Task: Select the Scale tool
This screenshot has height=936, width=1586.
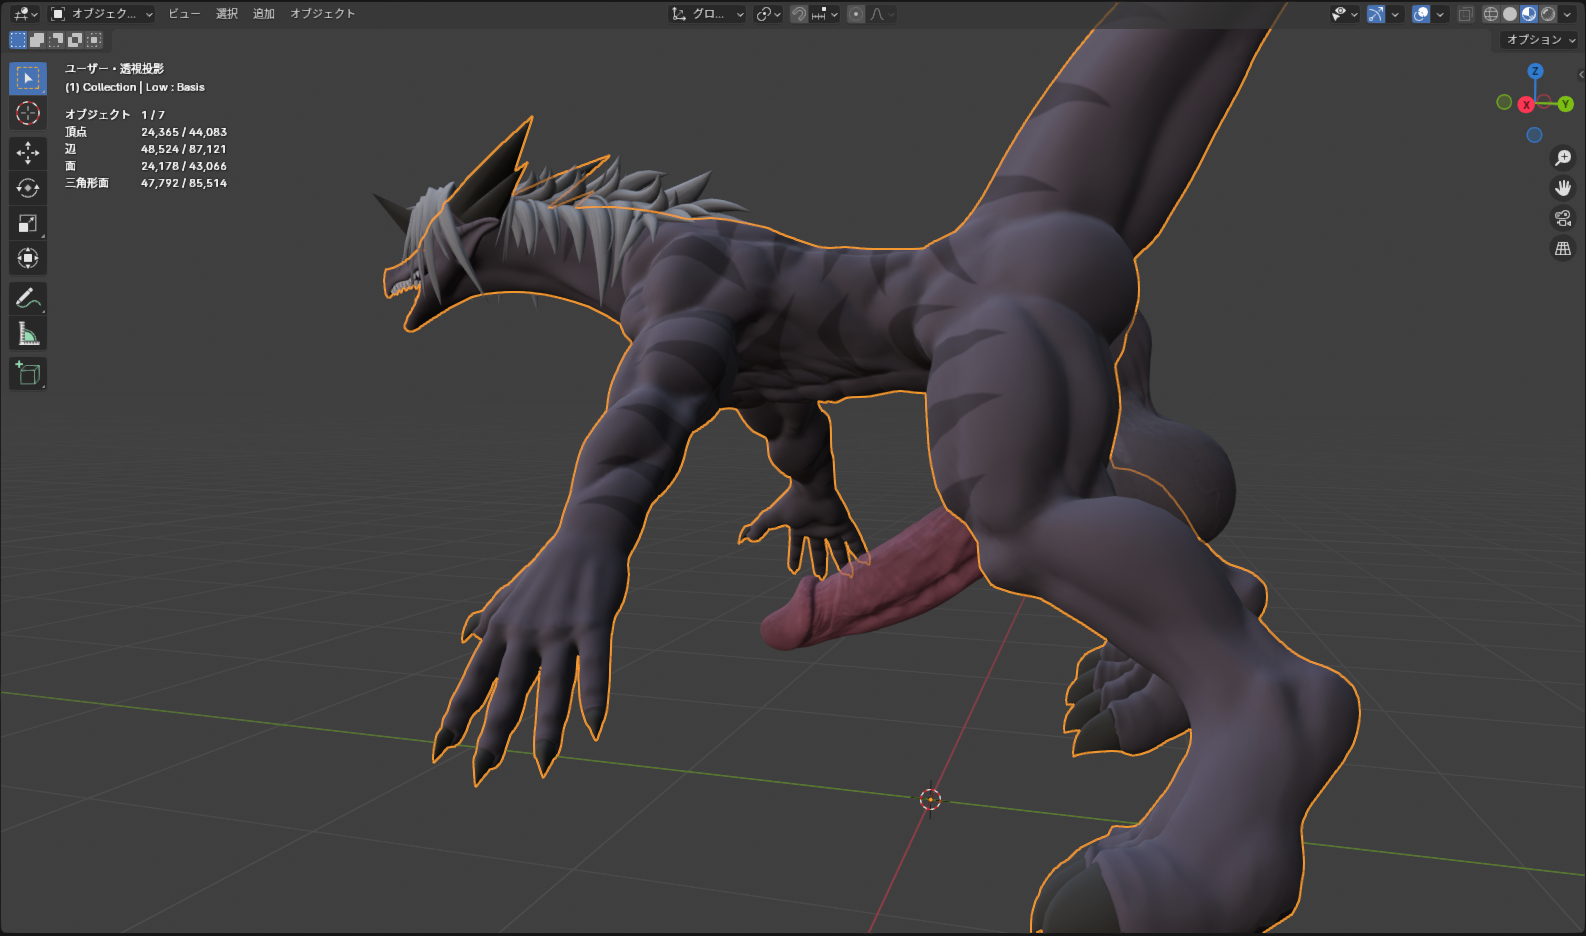Action: 28,223
